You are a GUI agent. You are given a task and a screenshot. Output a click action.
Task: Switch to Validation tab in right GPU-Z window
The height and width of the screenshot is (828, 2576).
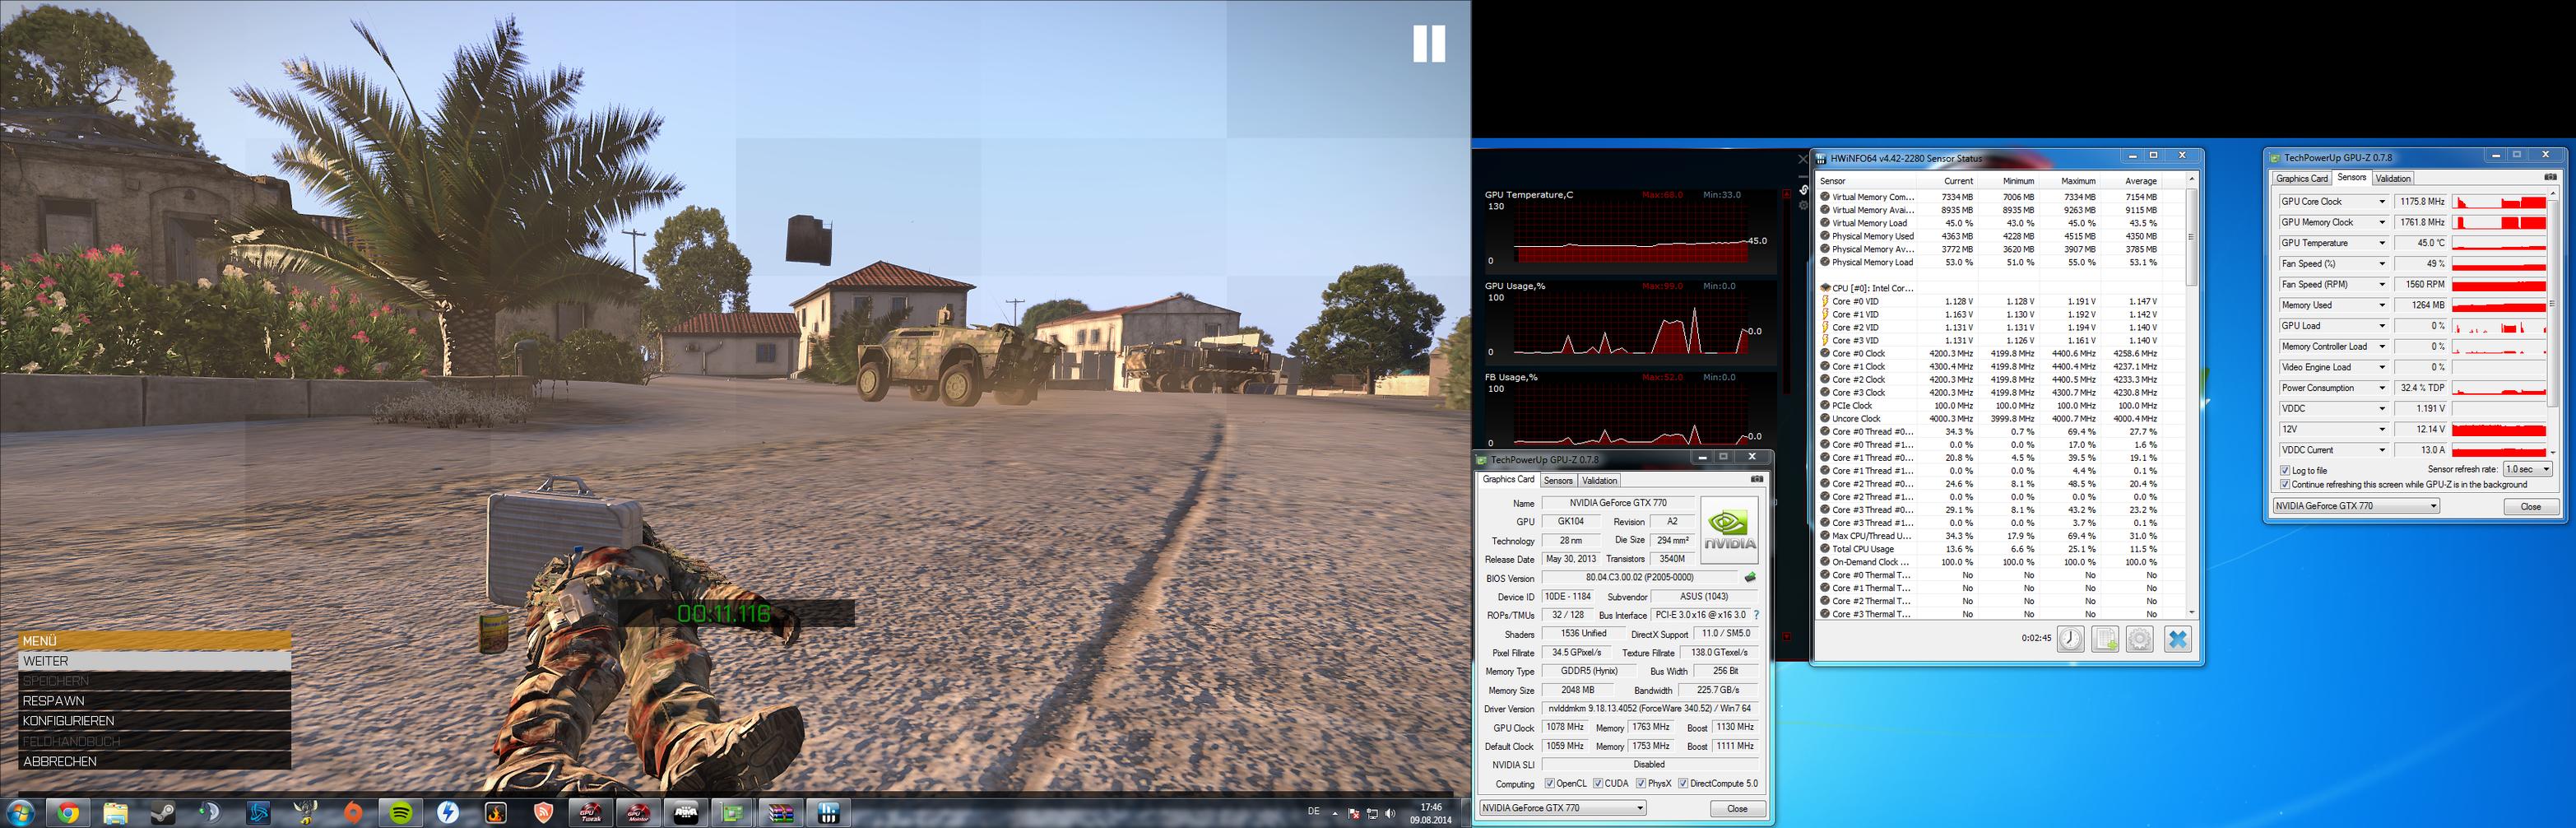2392,179
